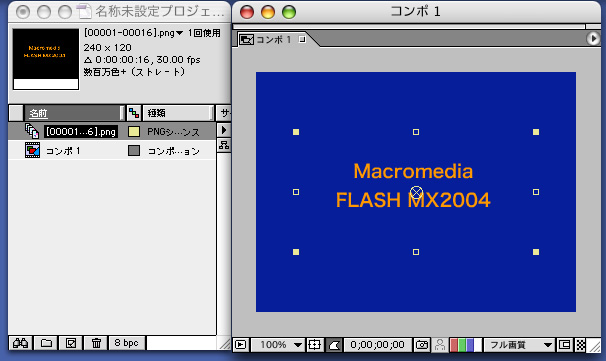Click the 8 bpc color depth button
Viewport: 606px width, 361px height.
[126, 343]
